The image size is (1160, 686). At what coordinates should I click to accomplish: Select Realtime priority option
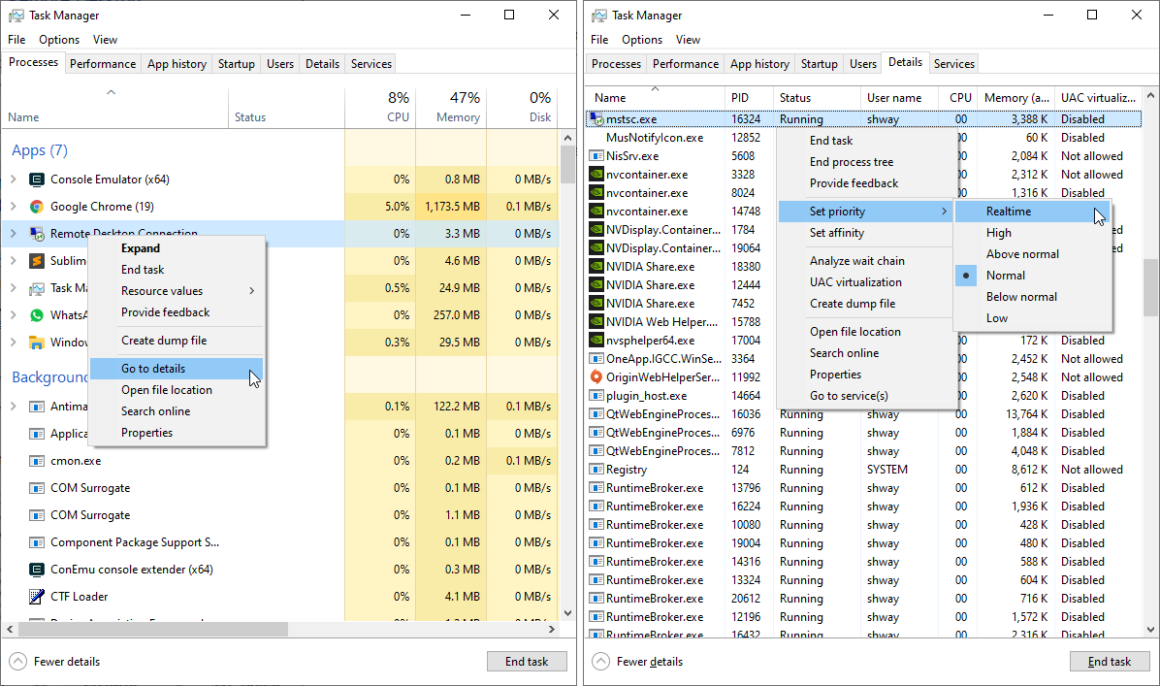pyautogui.click(x=1008, y=212)
